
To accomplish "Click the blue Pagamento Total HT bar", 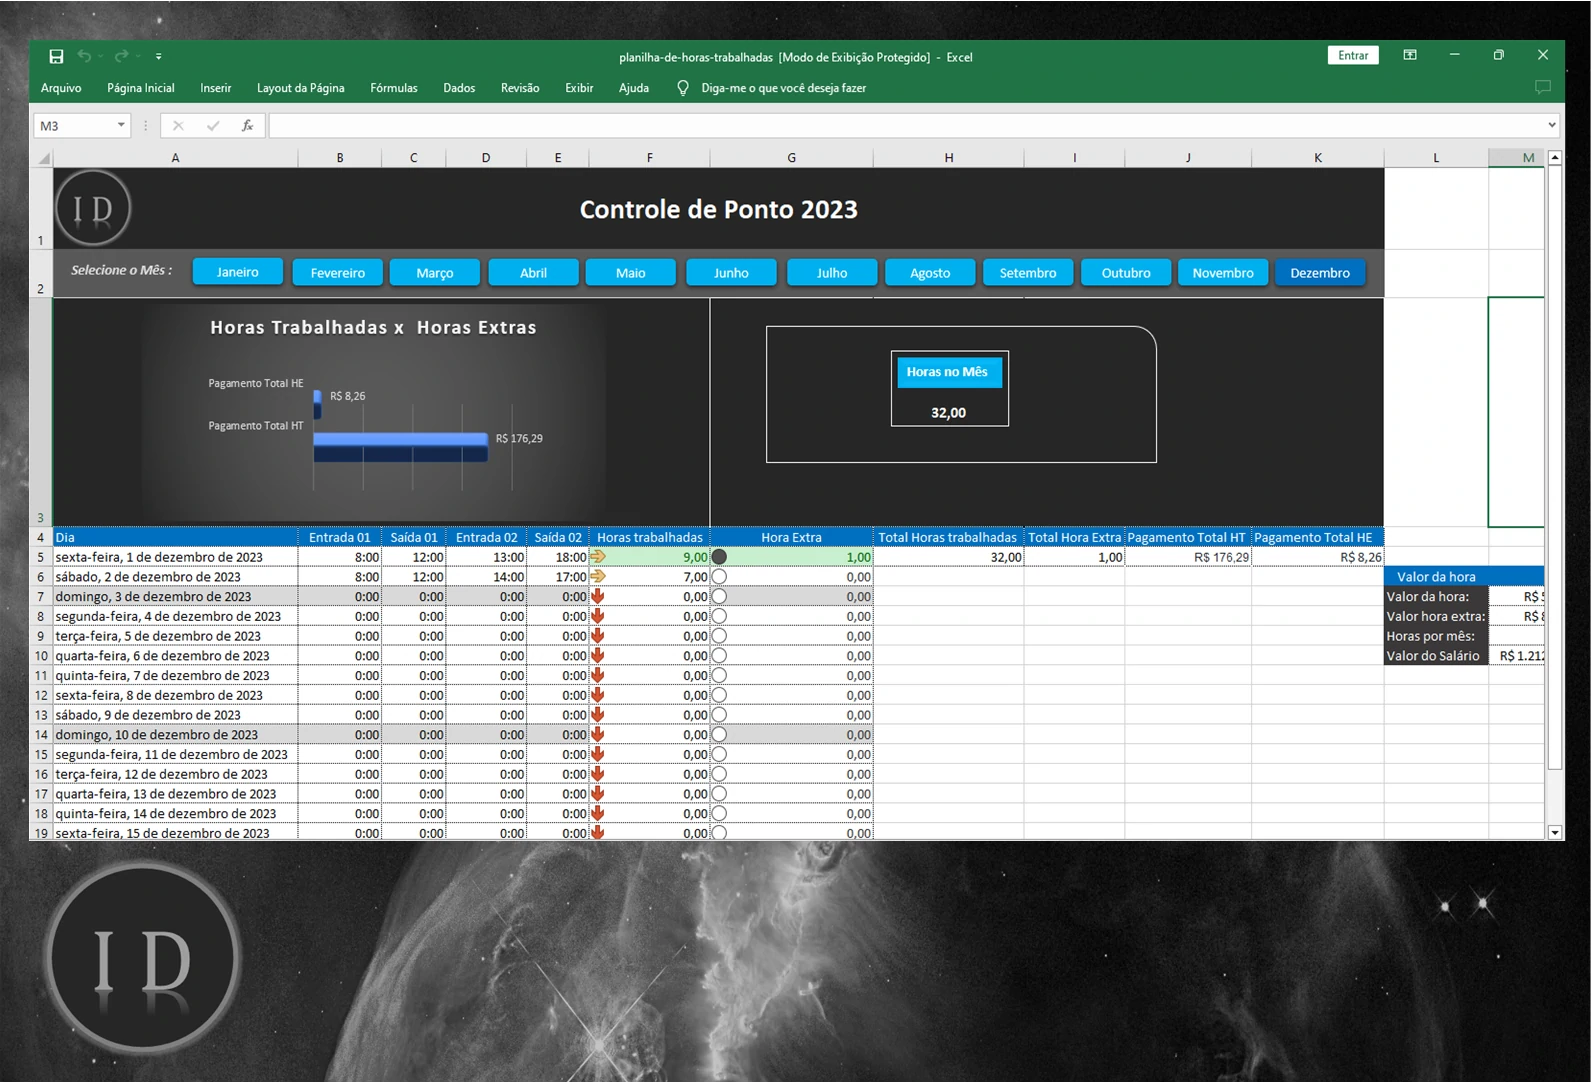I will click(x=400, y=439).
